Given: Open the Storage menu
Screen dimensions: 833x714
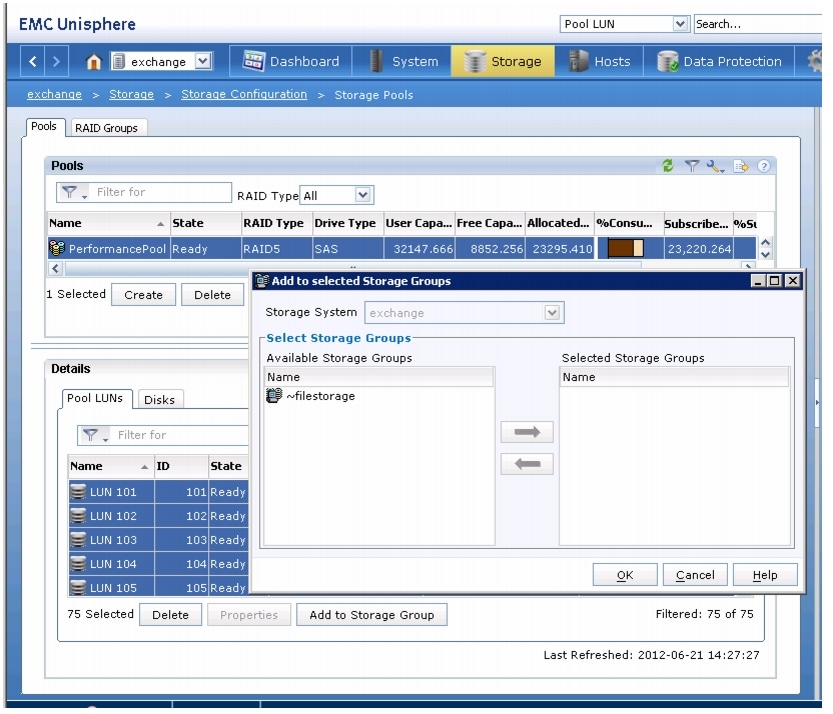Looking at the screenshot, I should pyautogui.click(x=503, y=62).
